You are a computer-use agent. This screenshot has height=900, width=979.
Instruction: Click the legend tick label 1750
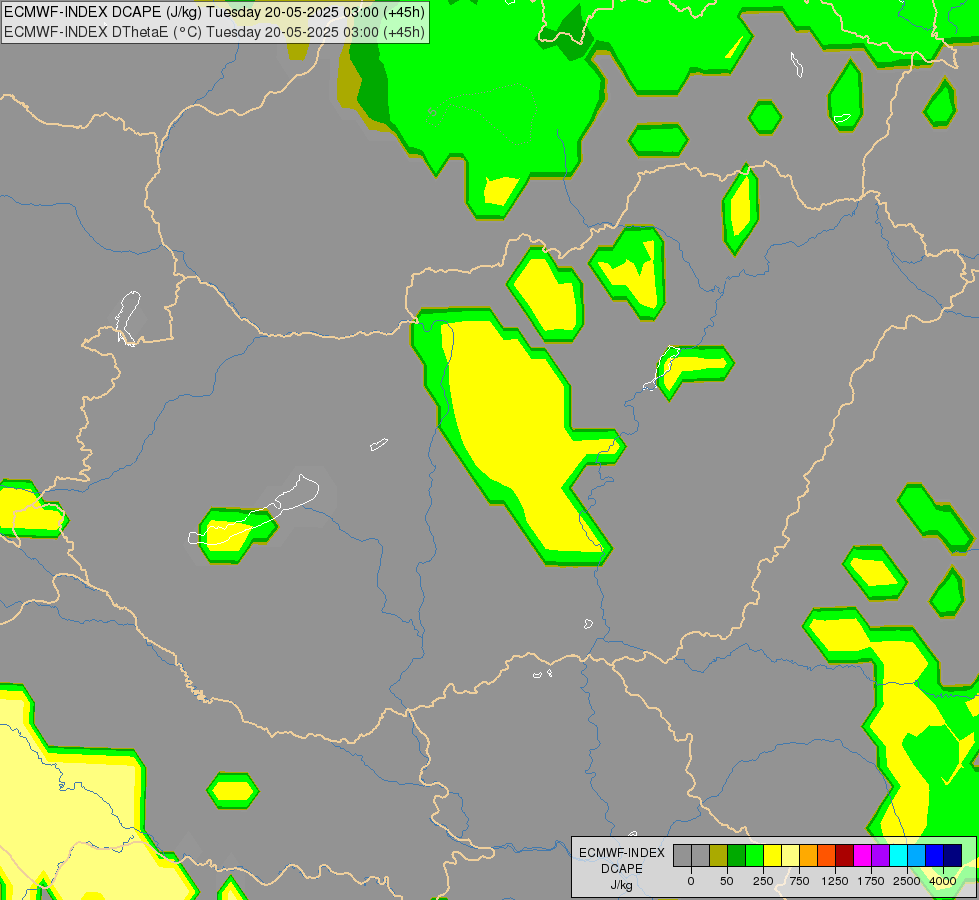point(870,881)
